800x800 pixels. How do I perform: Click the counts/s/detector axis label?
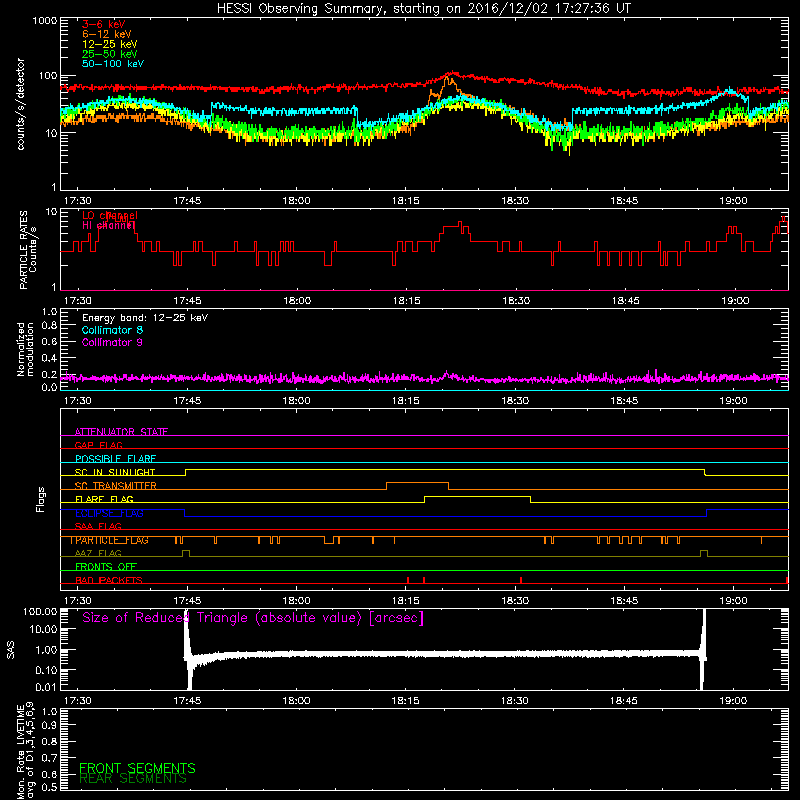click(x=21, y=104)
